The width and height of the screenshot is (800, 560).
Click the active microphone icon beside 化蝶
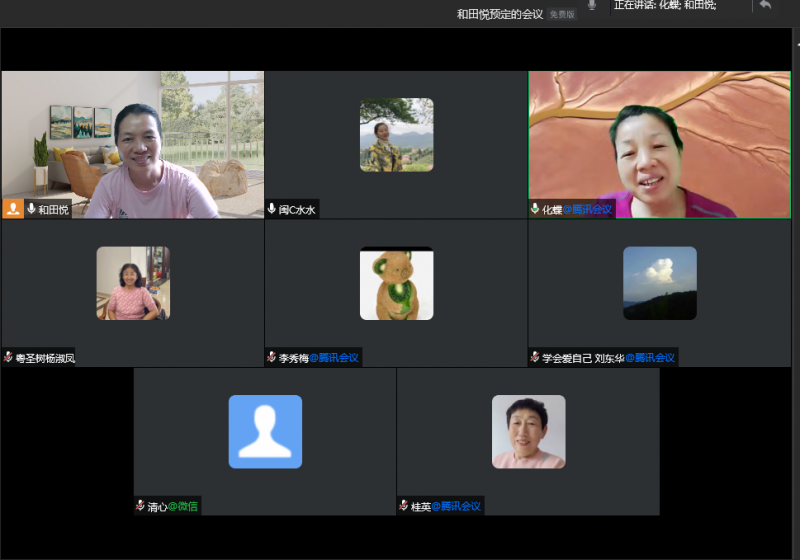point(535,209)
